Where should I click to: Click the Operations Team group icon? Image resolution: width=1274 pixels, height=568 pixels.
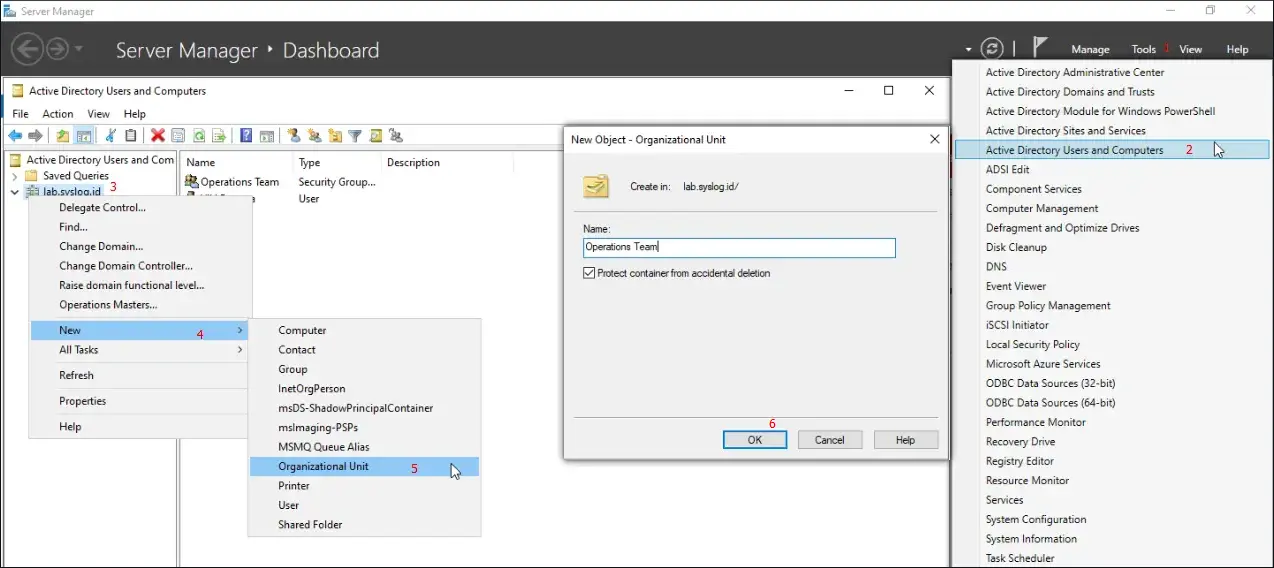192,182
